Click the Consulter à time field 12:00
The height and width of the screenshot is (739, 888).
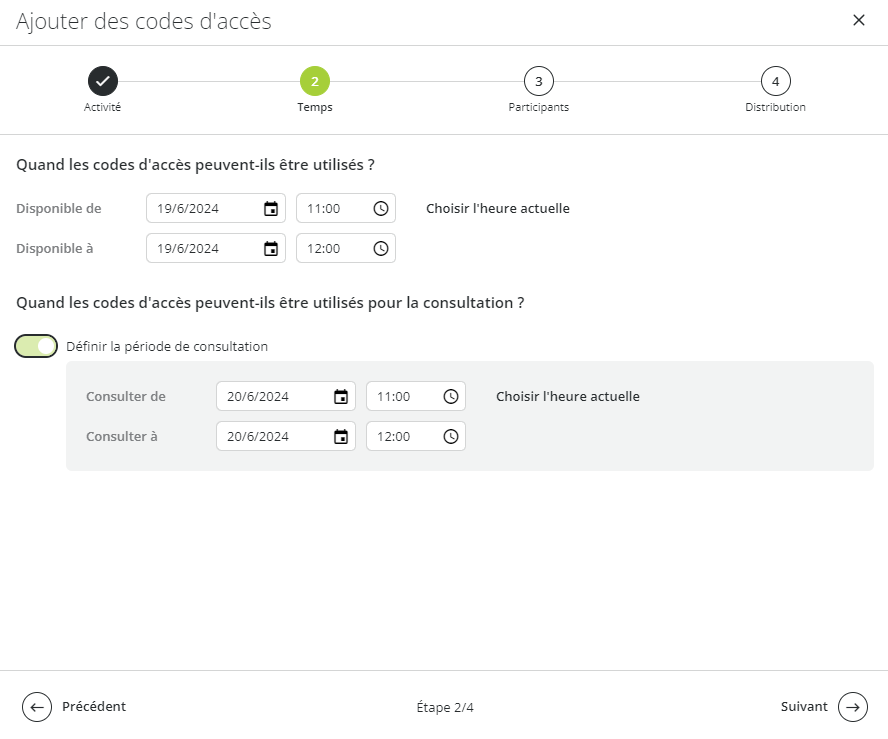tap(416, 436)
